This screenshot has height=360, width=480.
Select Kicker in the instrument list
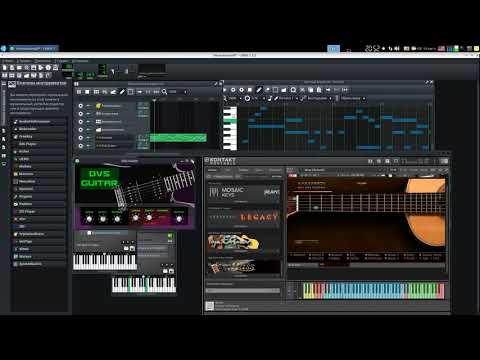pyautogui.click(x=39, y=151)
